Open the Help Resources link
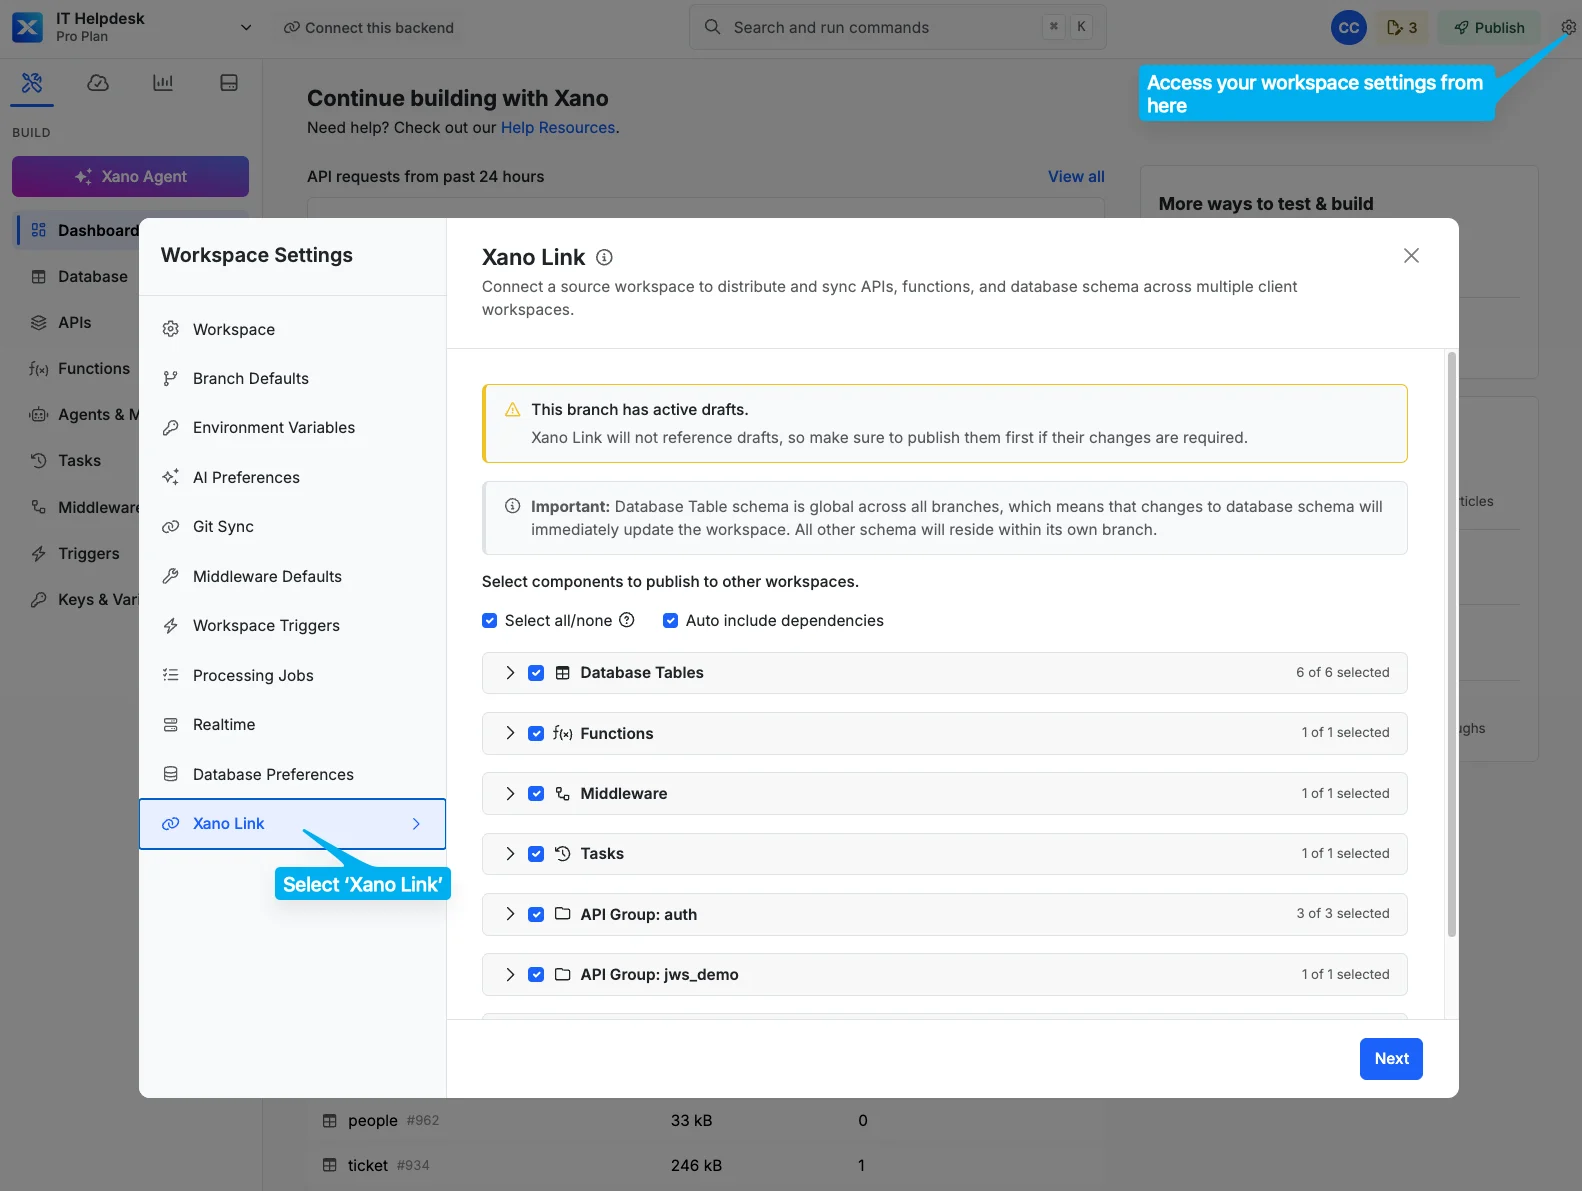Image resolution: width=1582 pixels, height=1191 pixels. coord(558,128)
